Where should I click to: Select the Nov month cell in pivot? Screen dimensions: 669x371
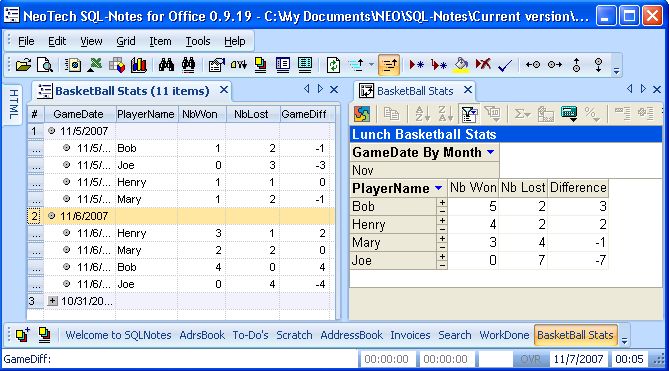[424, 171]
